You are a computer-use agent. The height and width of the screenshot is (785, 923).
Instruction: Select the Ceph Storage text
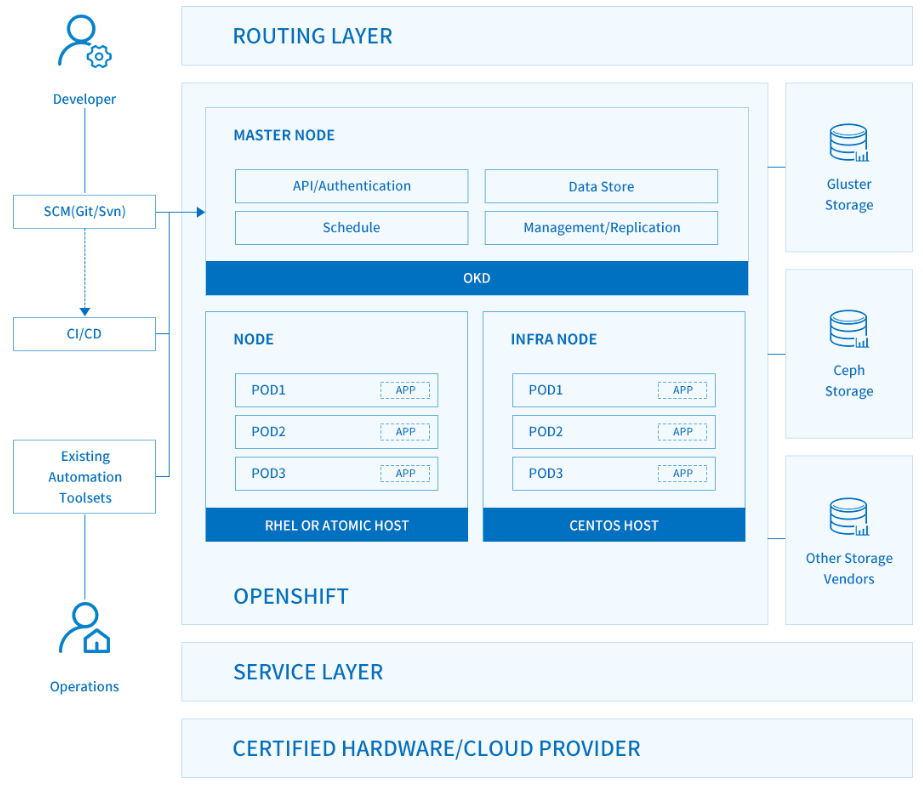[849, 381]
